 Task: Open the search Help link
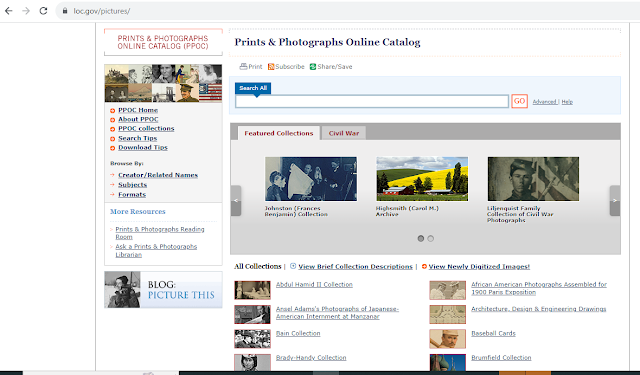click(x=567, y=102)
